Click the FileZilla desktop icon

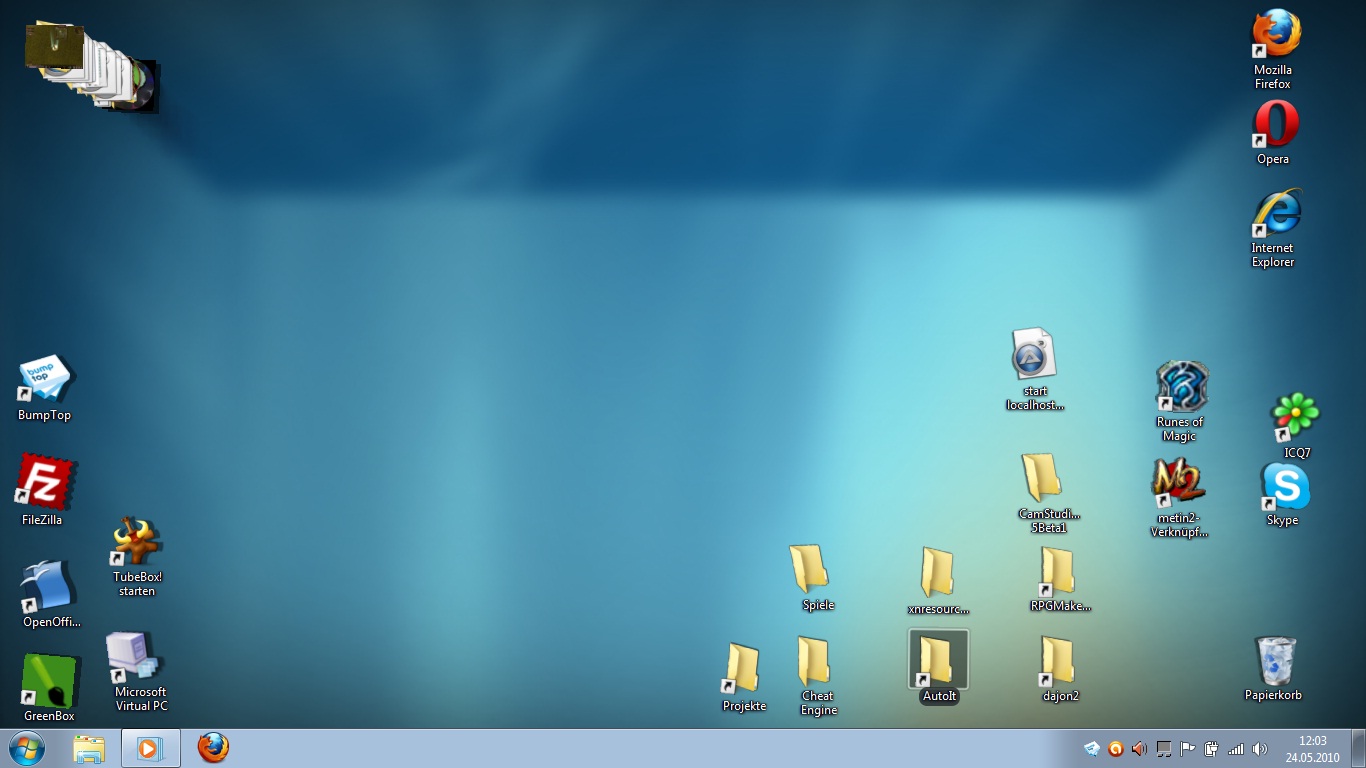coord(44,482)
